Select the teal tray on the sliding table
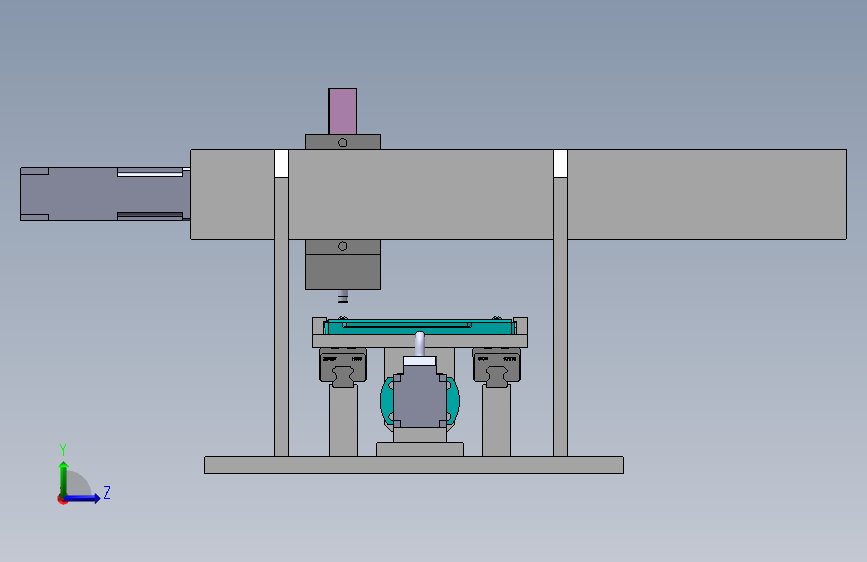Image resolution: width=867 pixels, height=562 pixels. pyautogui.click(x=420, y=327)
